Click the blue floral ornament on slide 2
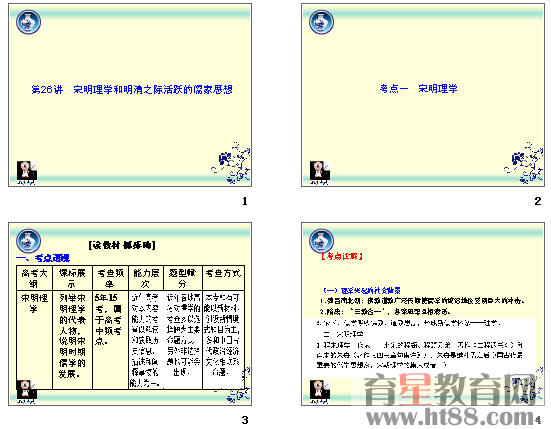551x429 pixels. [x=524, y=163]
